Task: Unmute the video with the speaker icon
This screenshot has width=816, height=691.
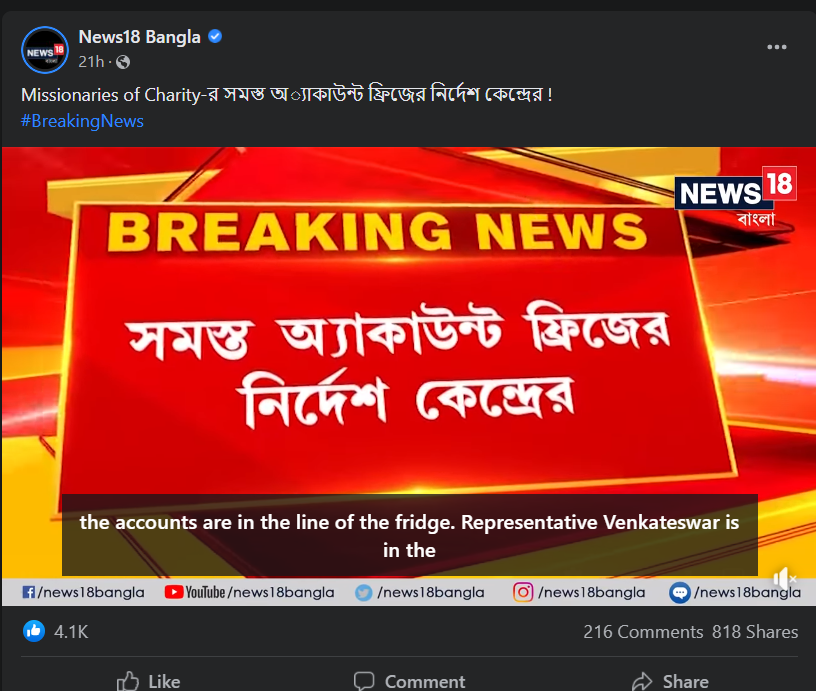Action: point(783,579)
